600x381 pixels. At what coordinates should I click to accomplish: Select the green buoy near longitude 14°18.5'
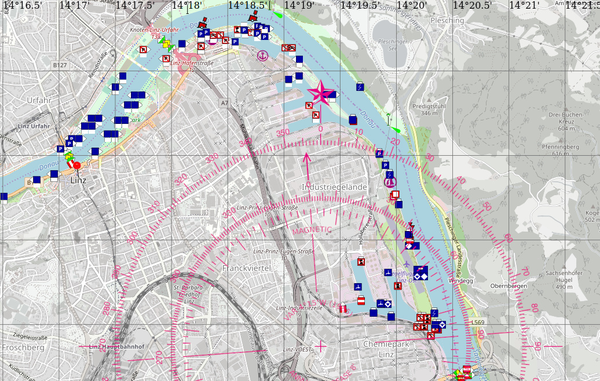pos(278,15)
